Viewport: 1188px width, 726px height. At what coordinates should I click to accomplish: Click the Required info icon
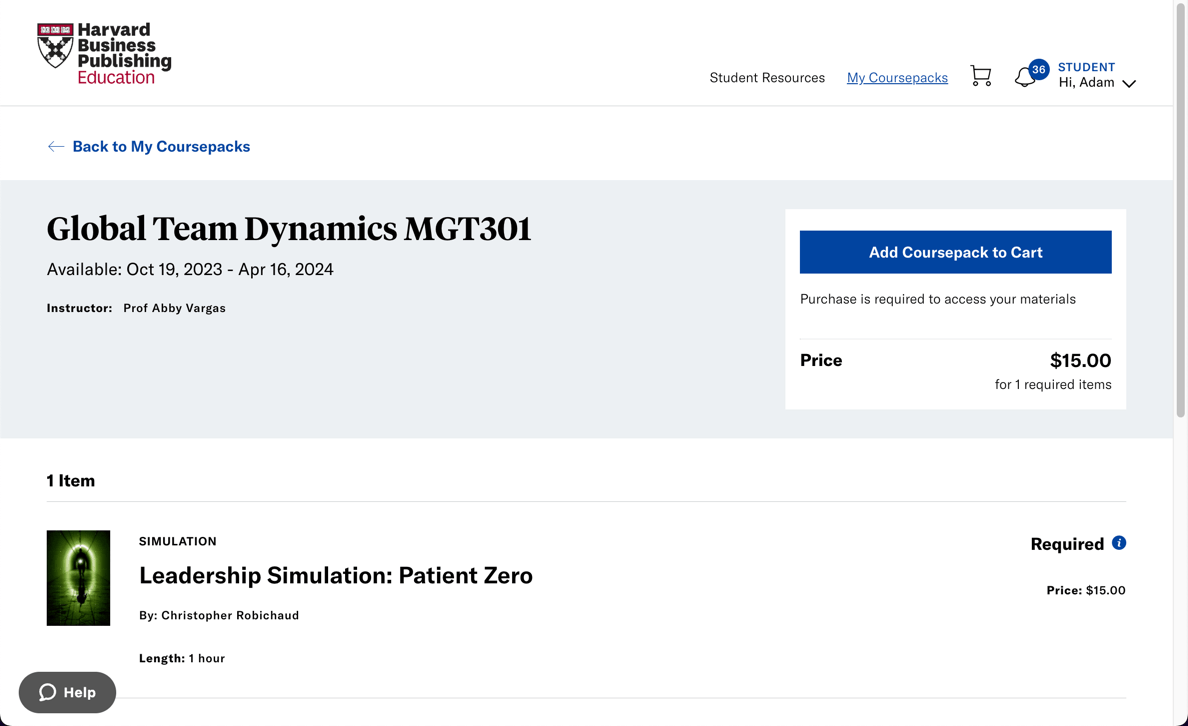point(1119,543)
